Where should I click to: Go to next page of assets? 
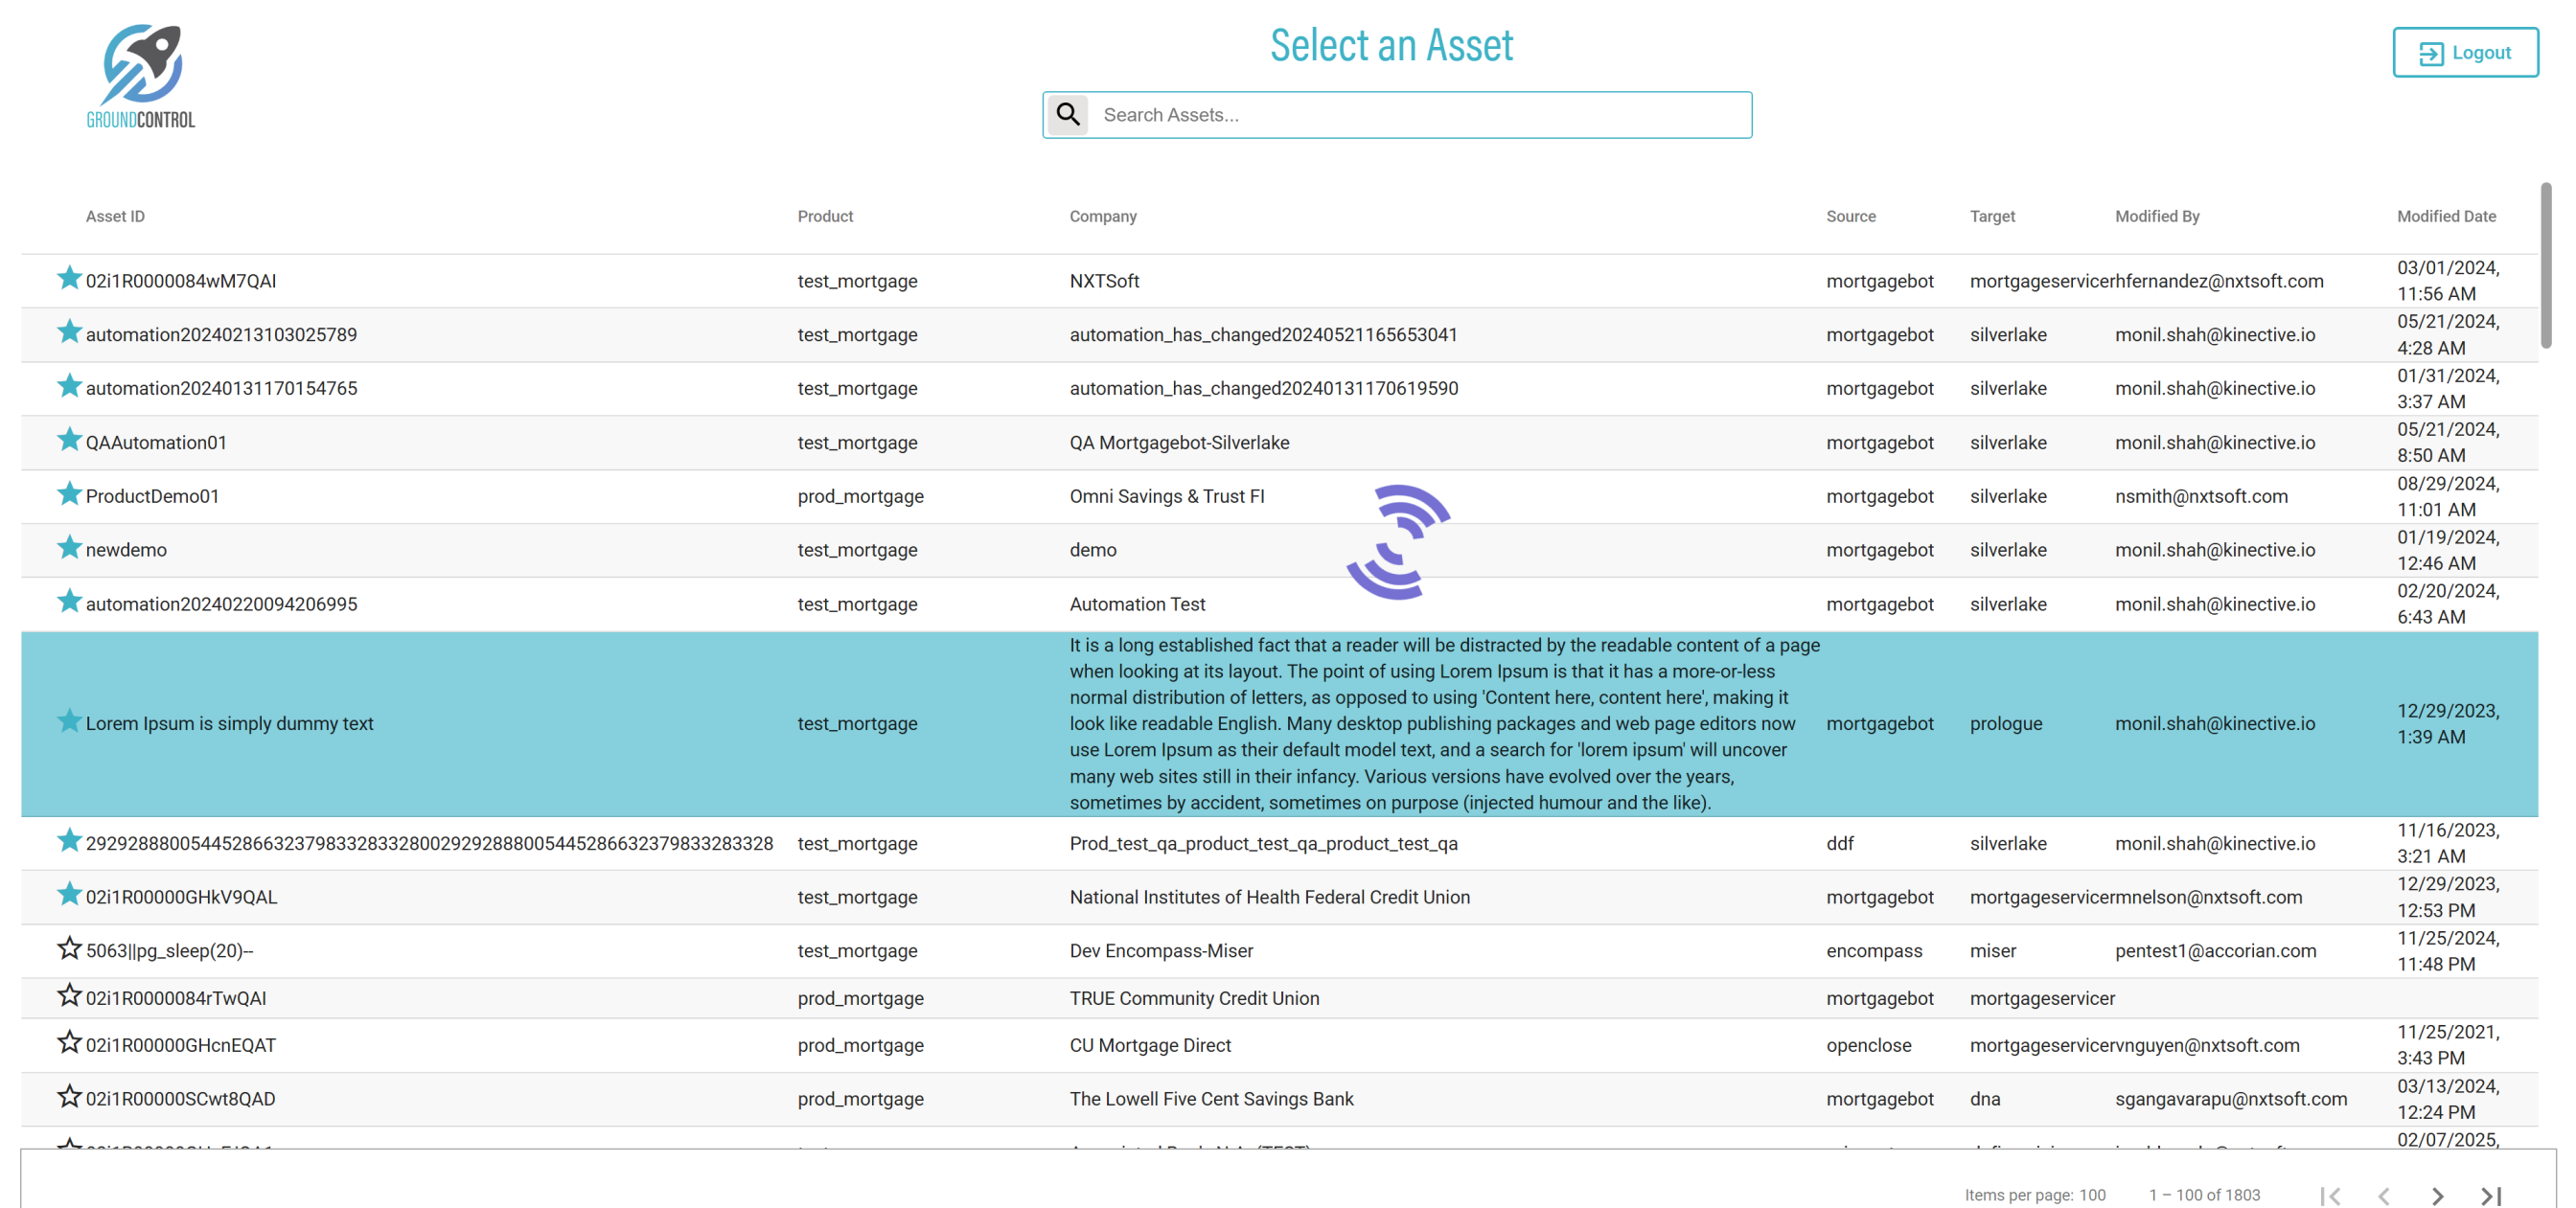click(2437, 1195)
